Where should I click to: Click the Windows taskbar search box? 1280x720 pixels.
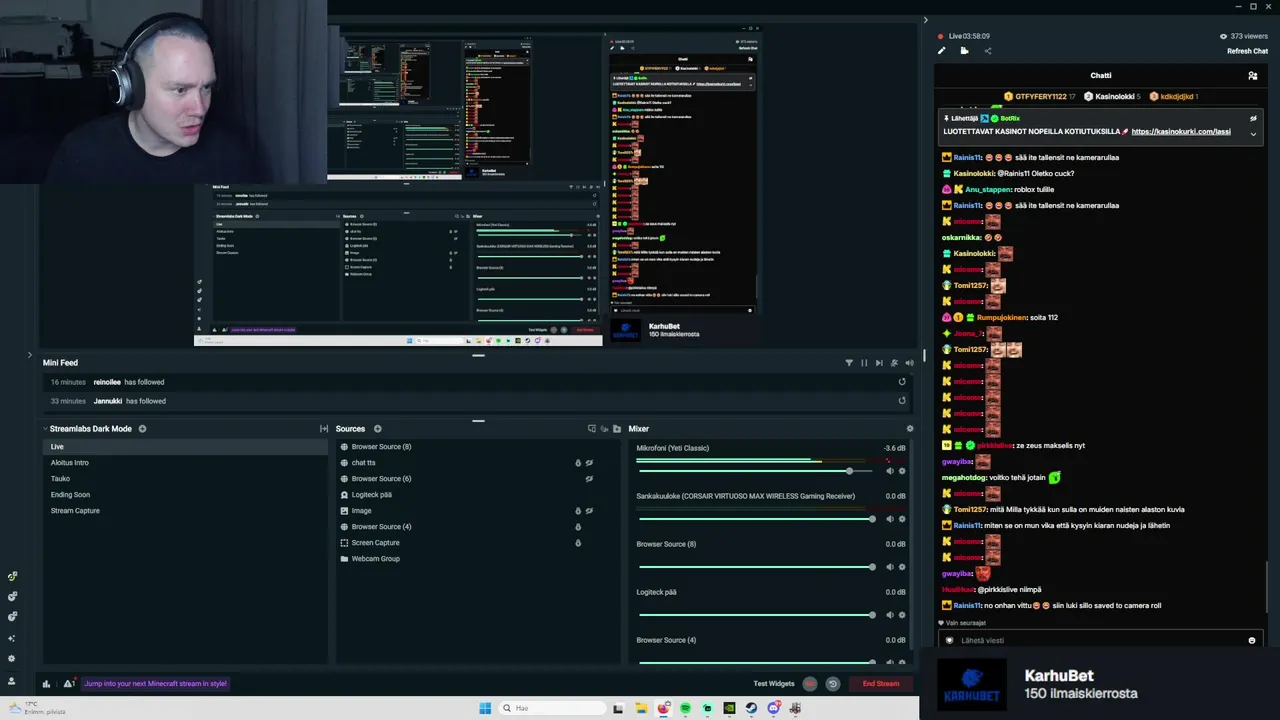tap(551, 708)
